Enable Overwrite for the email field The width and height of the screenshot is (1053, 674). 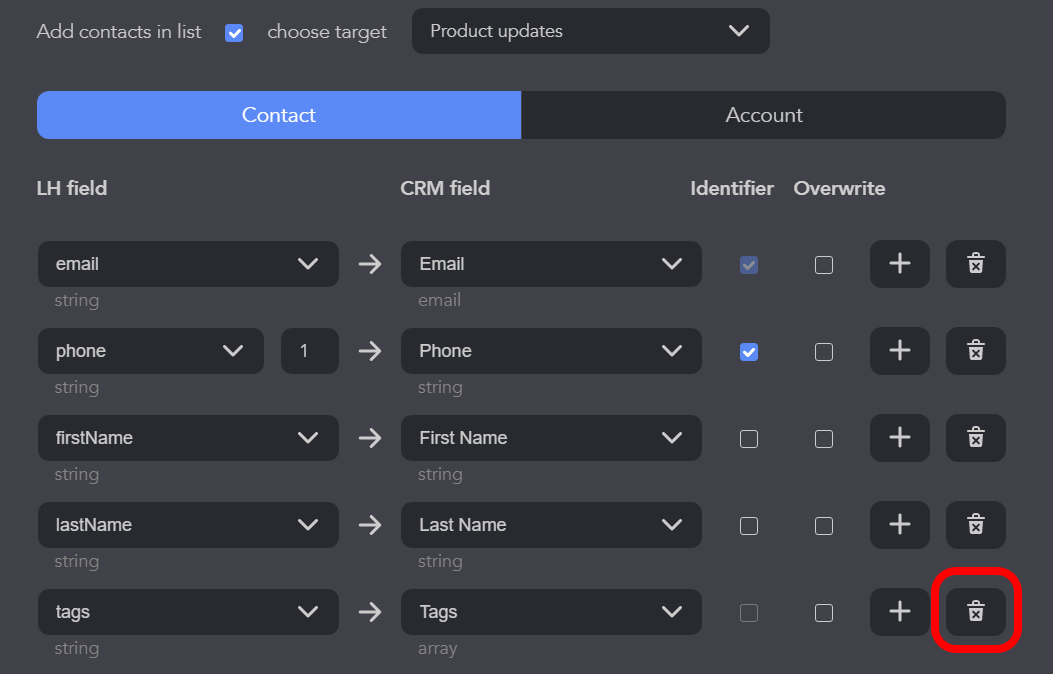click(823, 265)
